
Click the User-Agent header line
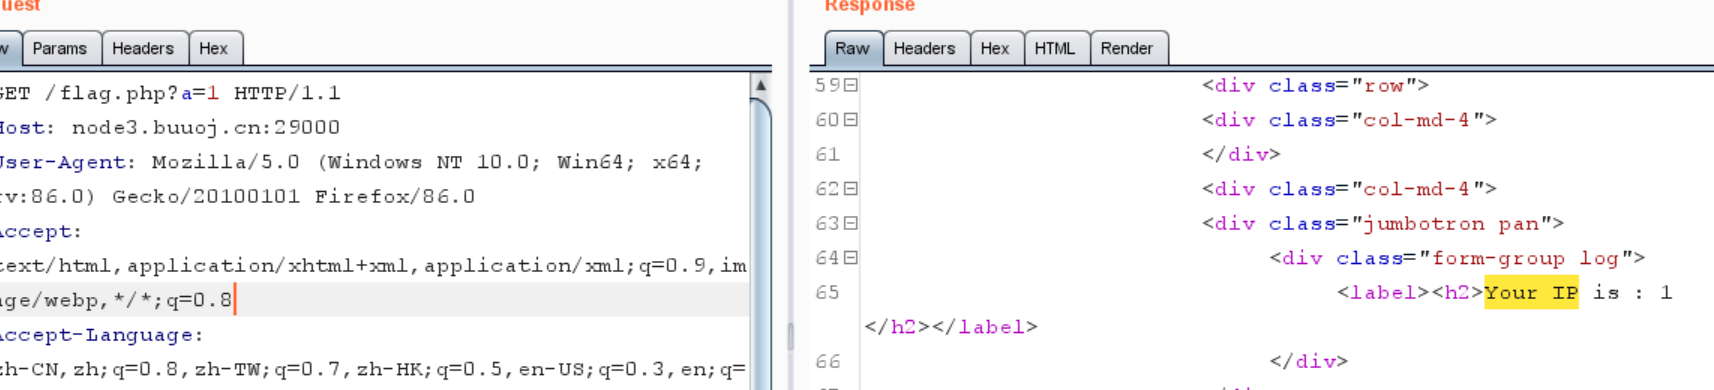click(351, 162)
